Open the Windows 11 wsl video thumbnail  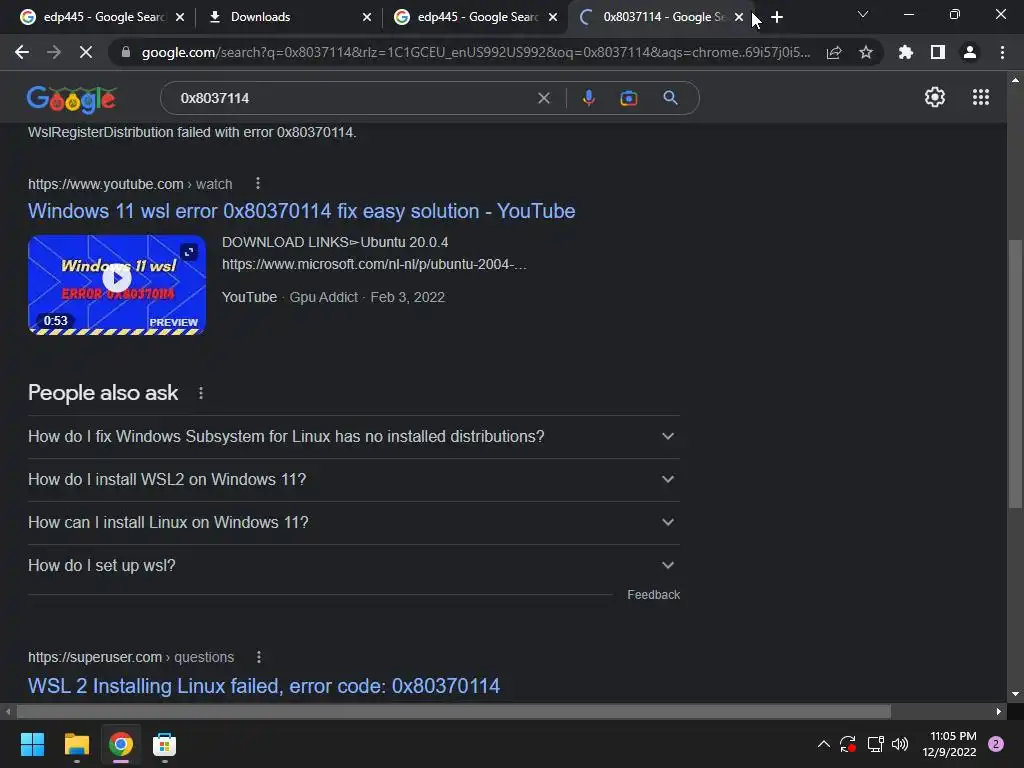pyautogui.click(x=117, y=285)
